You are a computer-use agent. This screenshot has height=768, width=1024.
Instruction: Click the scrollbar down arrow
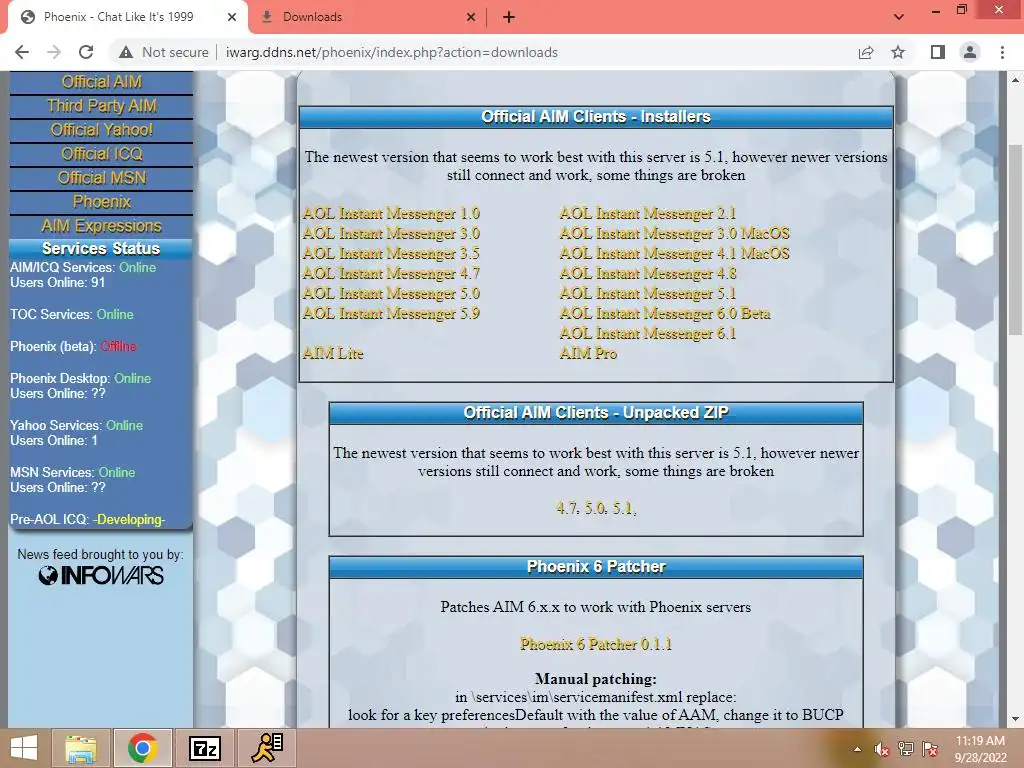(1015, 720)
